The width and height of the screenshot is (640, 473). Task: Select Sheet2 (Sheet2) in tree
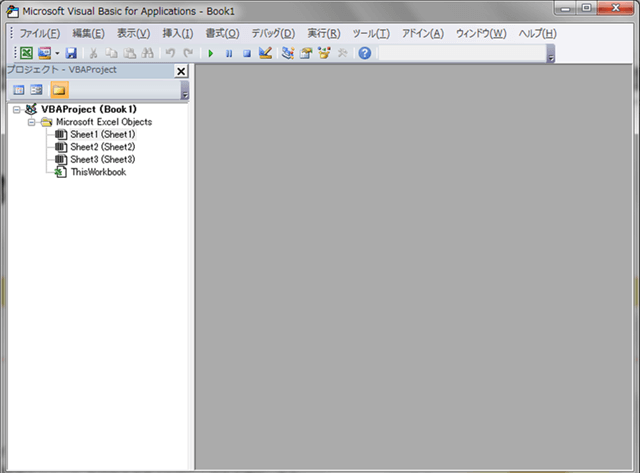coord(102,147)
